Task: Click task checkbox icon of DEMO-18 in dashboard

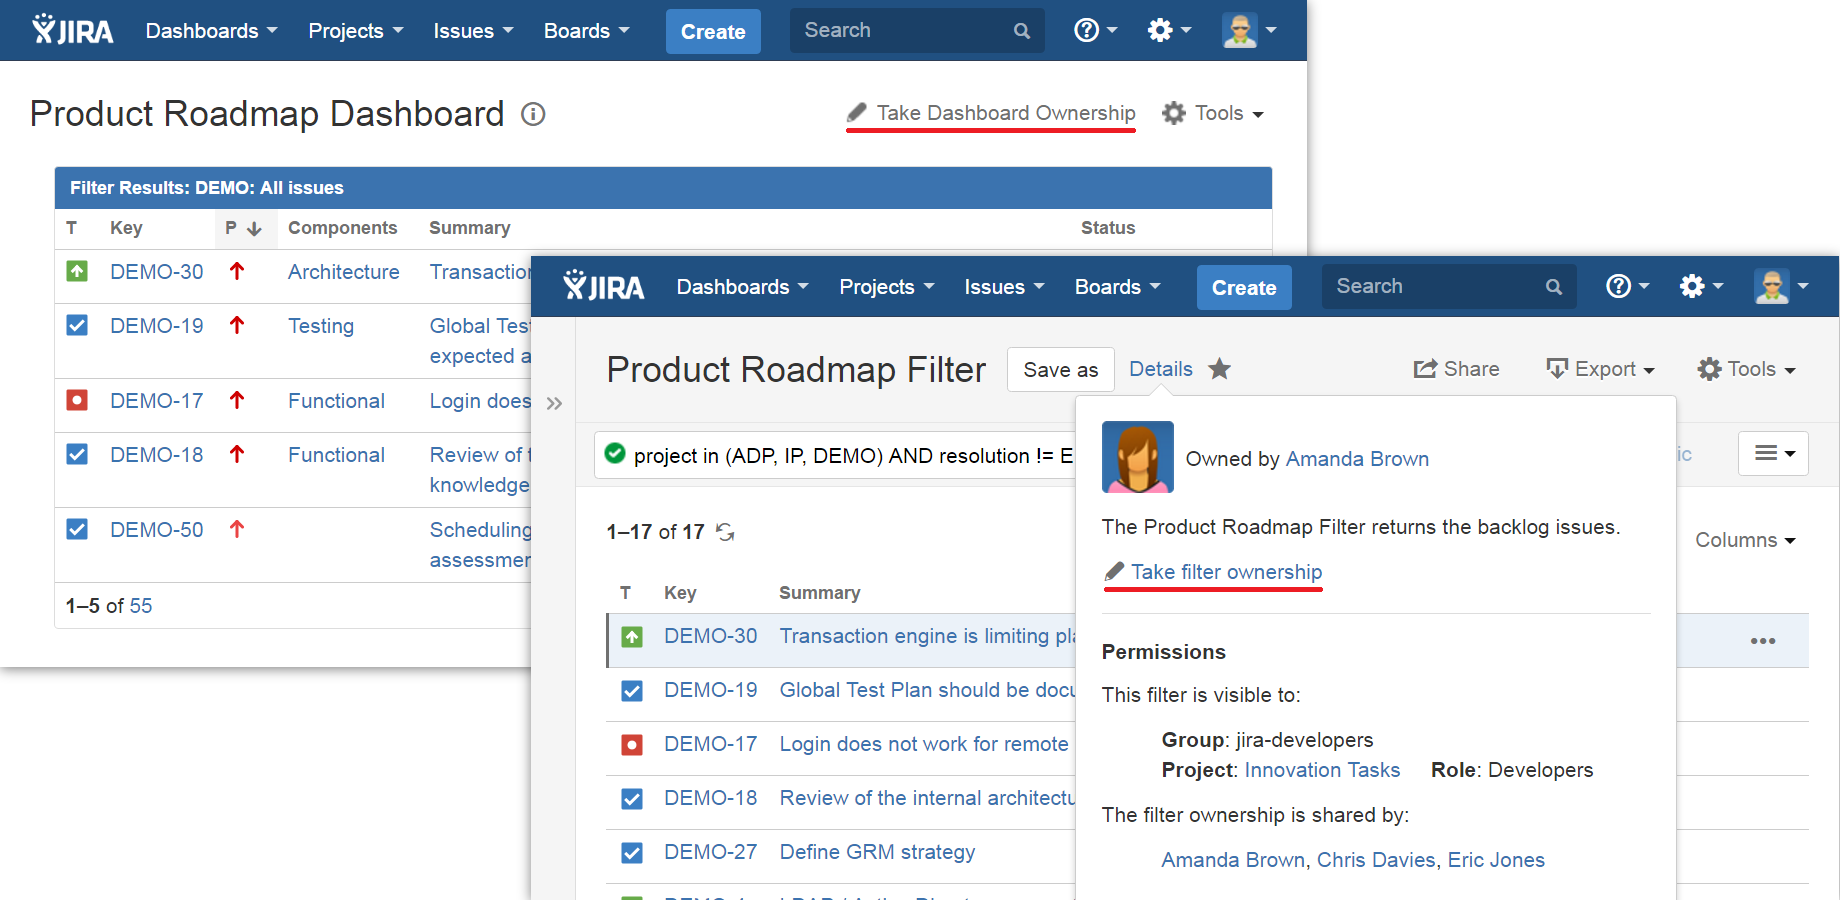Action: point(77,454)
